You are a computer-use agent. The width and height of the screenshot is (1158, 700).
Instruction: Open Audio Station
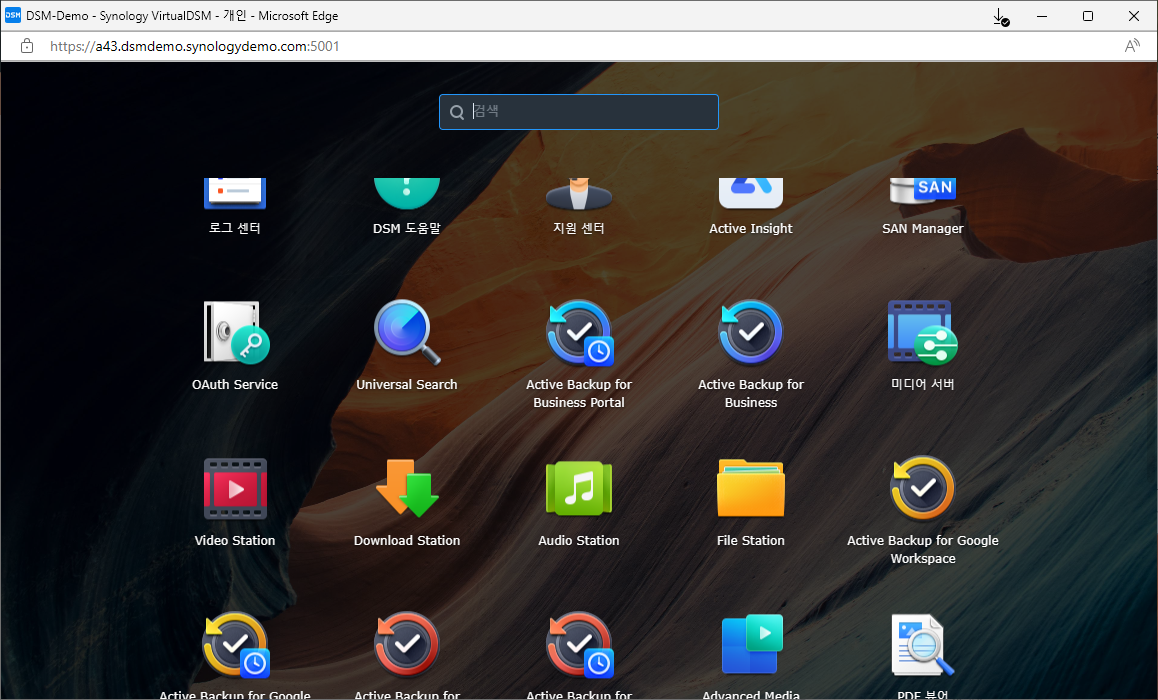(579, 489)
